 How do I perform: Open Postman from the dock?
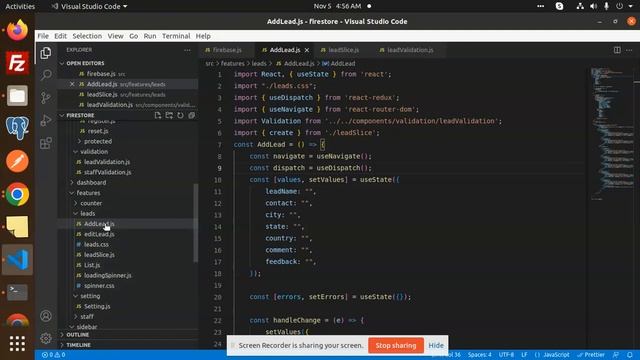coord(17,161)
